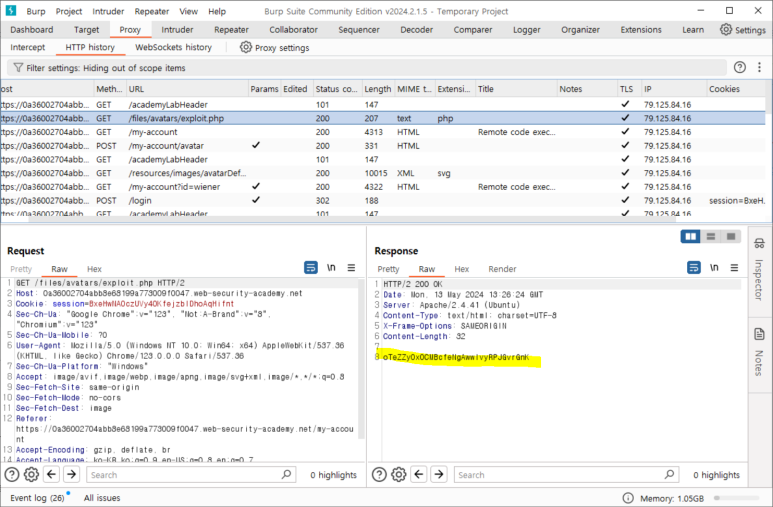Viewport: 773px width, 507px height.
Task: Click the highlighted response body secret text
Action: point(456,357)
